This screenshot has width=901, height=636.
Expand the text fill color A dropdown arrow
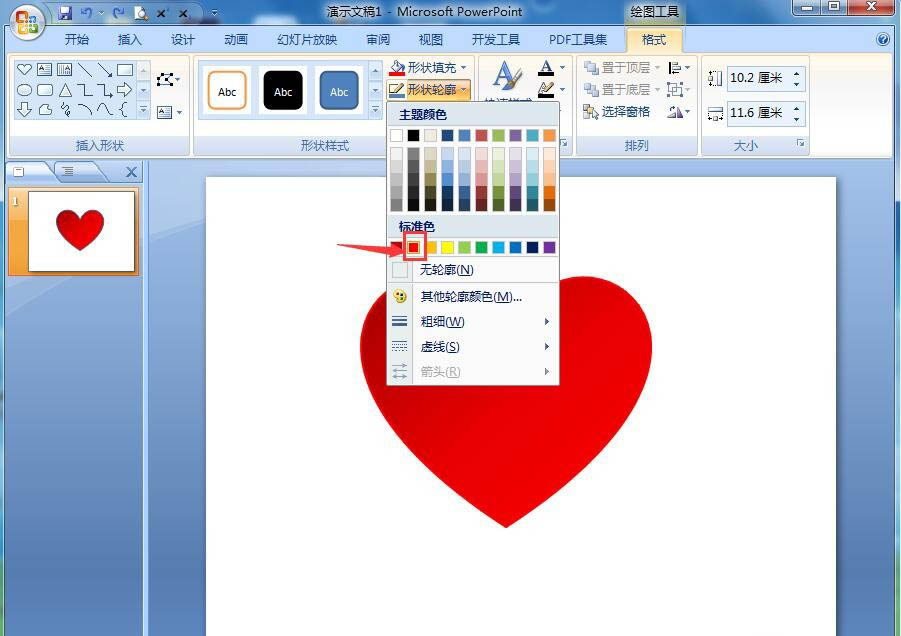[563, 68]
